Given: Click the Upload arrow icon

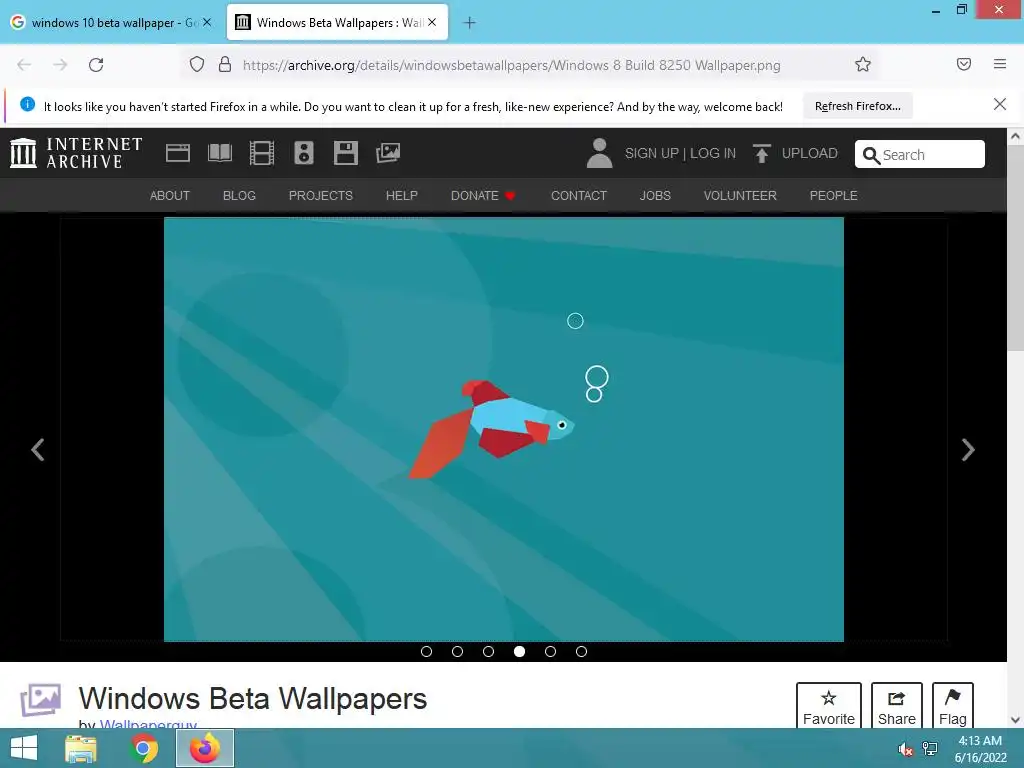Looking at the screenshot, I should (761, 153).
